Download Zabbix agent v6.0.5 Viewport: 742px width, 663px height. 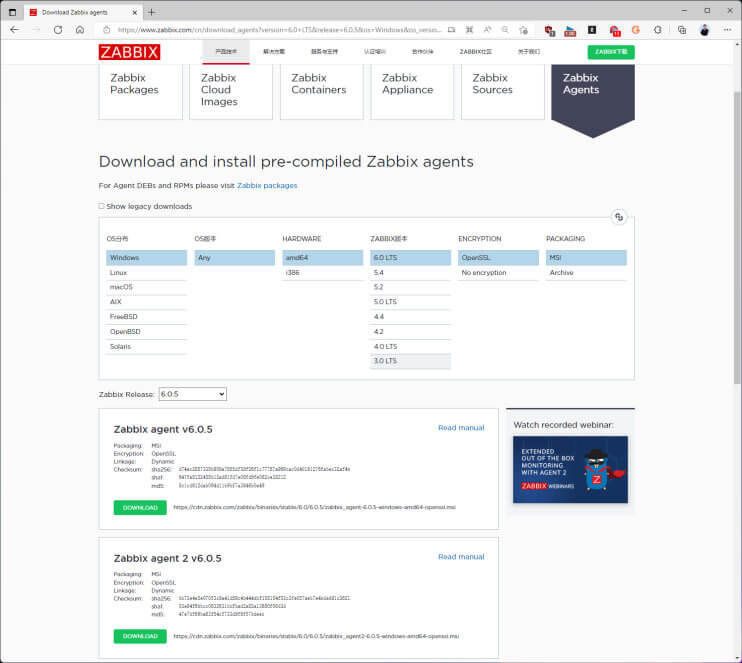[x=140, y=507]
